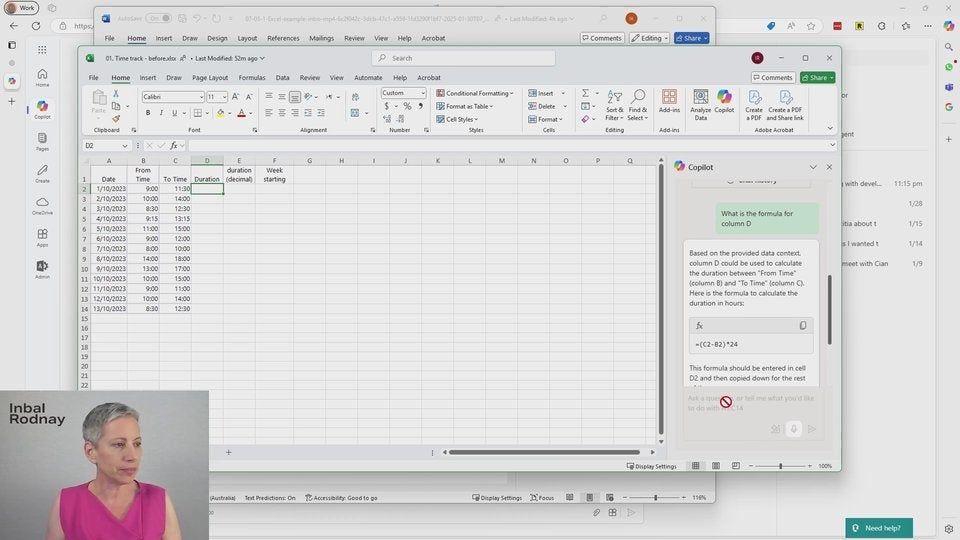Expand Conditional Formatting menu
The image size is (960, 540).
[475, 93]
